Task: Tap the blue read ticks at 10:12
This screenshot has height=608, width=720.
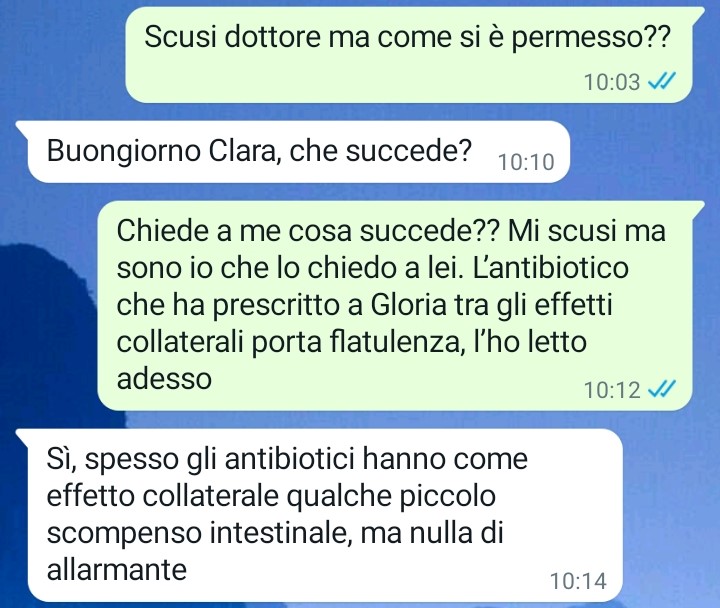Action: coord(661,389)
